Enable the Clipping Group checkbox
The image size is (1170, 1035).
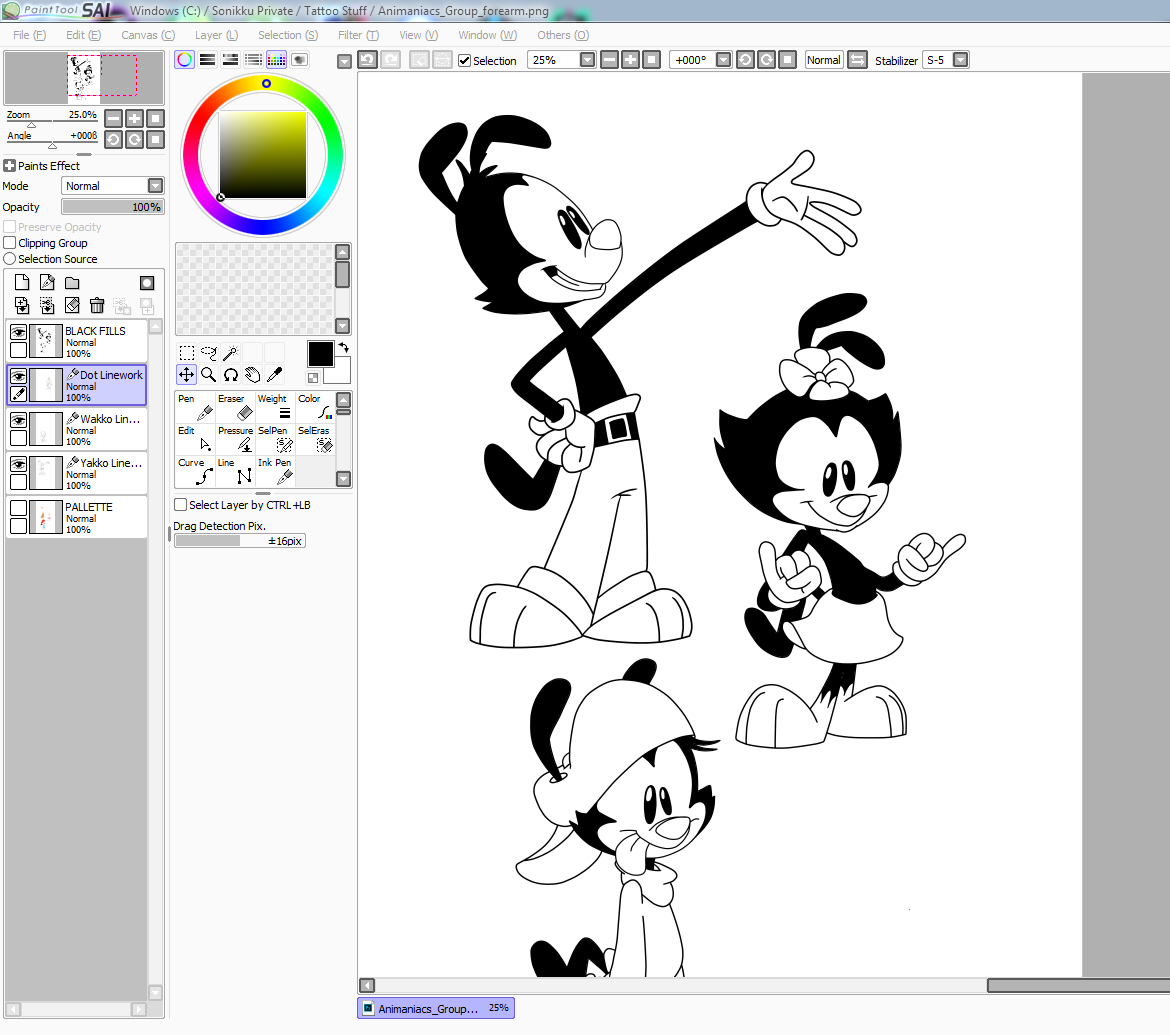click(x=10, y=243)
